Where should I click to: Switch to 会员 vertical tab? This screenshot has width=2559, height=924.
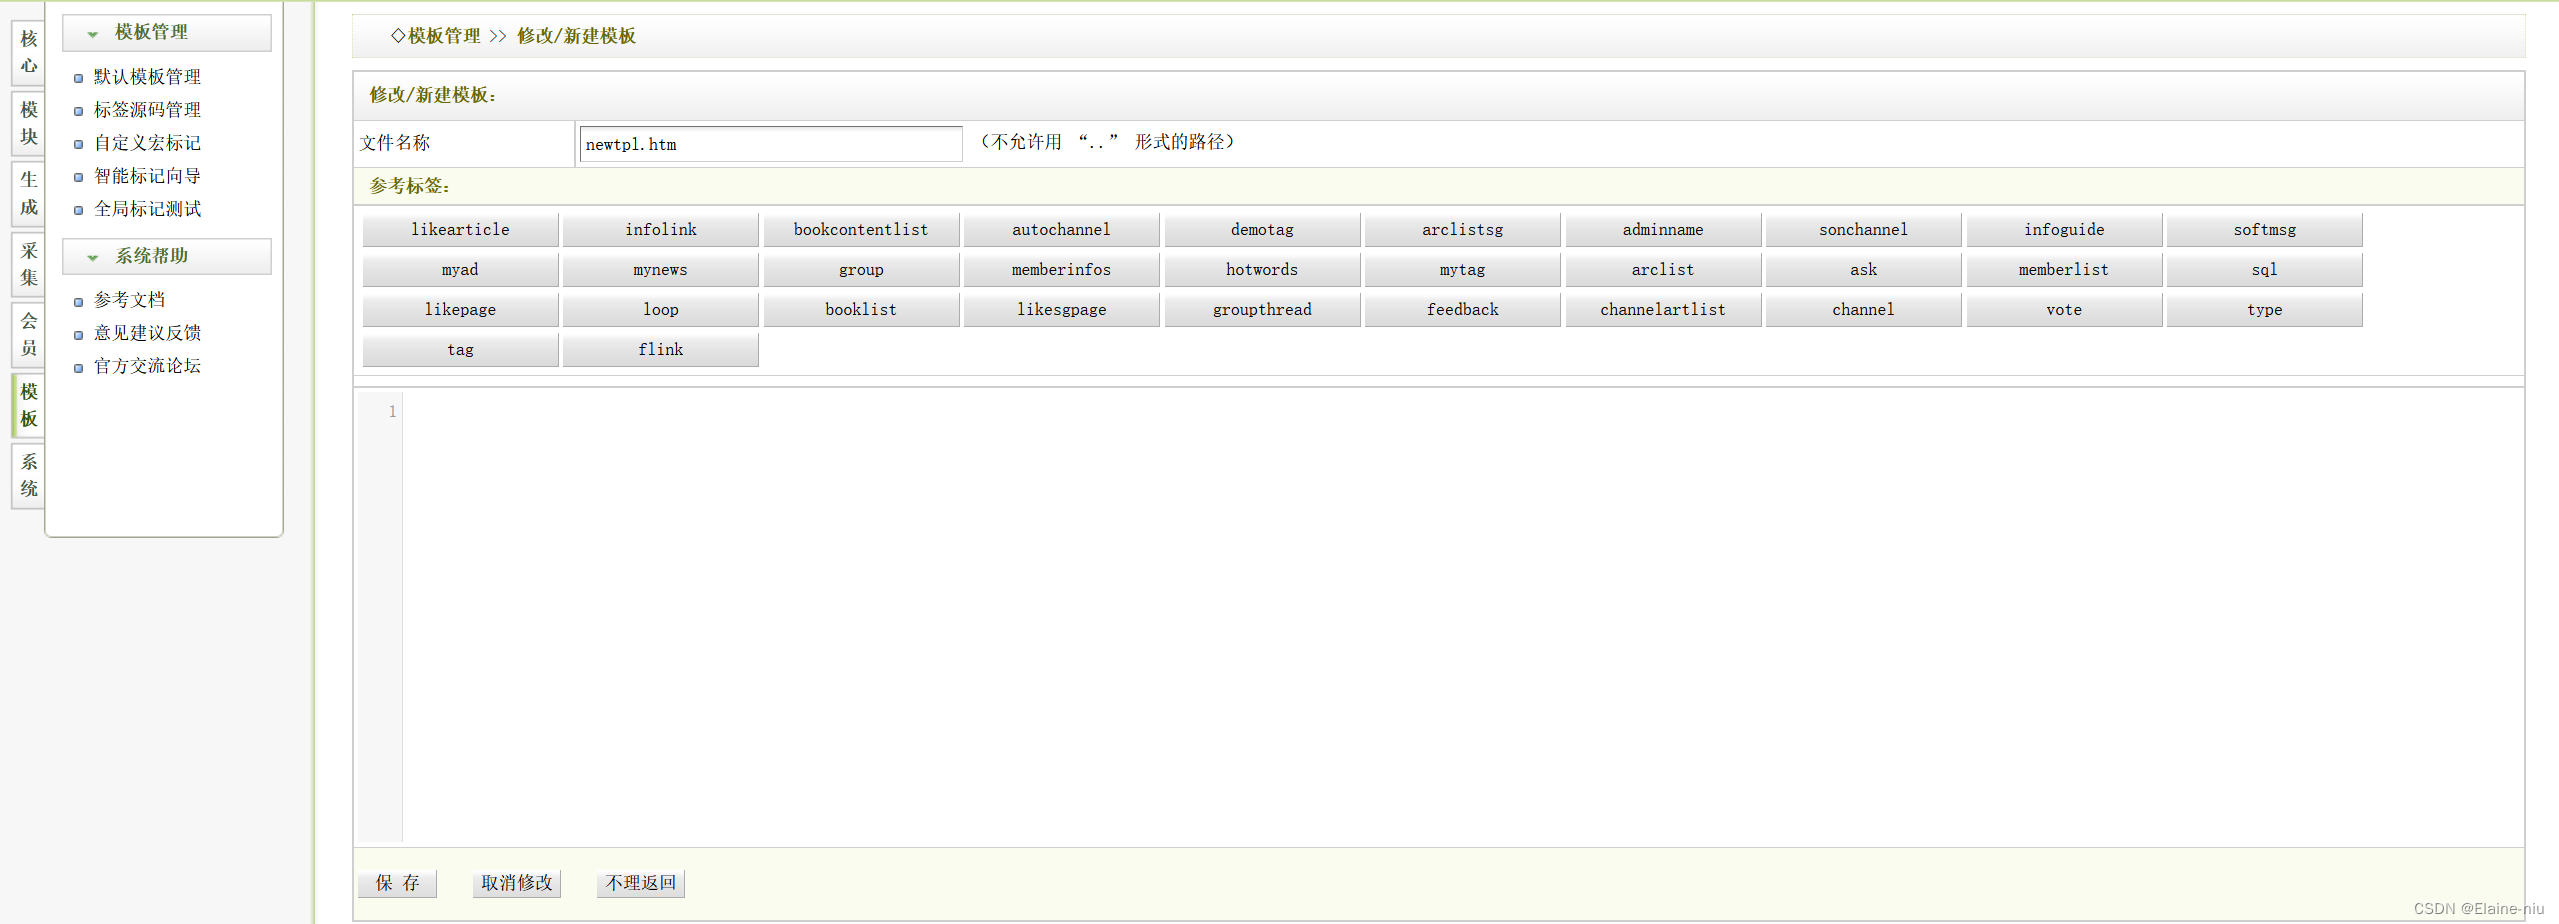(x=29, y=334)
